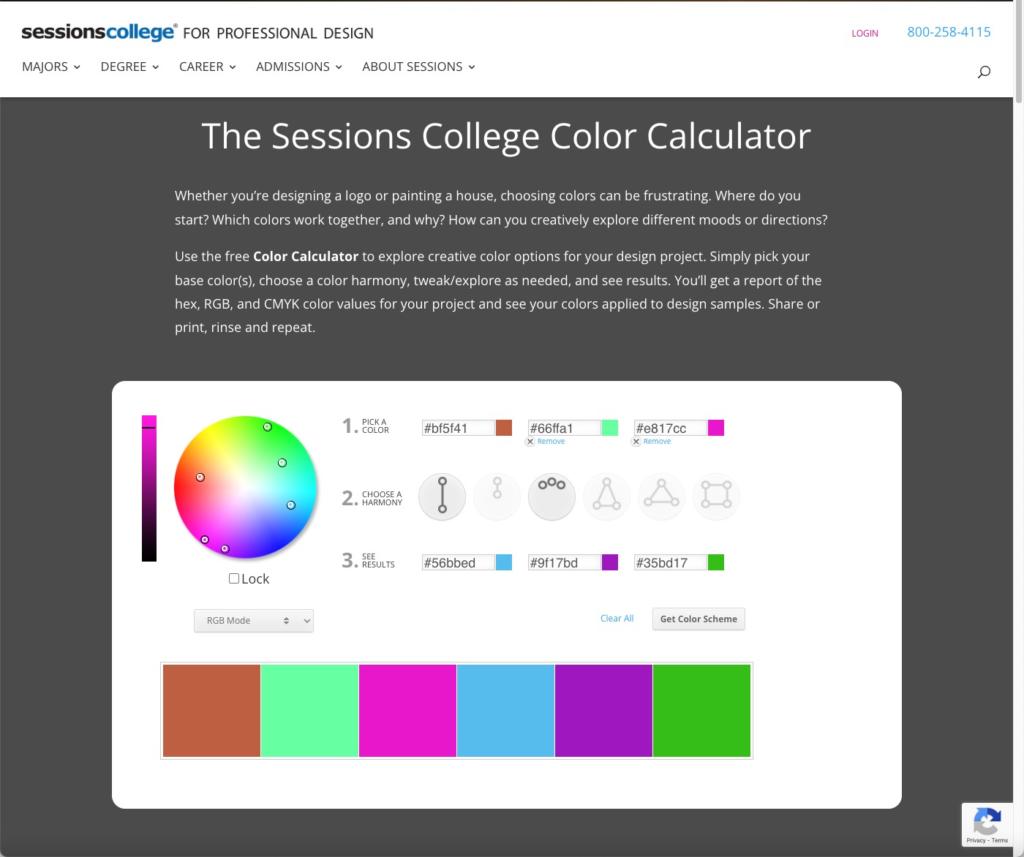Open the DEGREE menu
Viewport: 1024px width, 857px height.
tap(122, 67)
